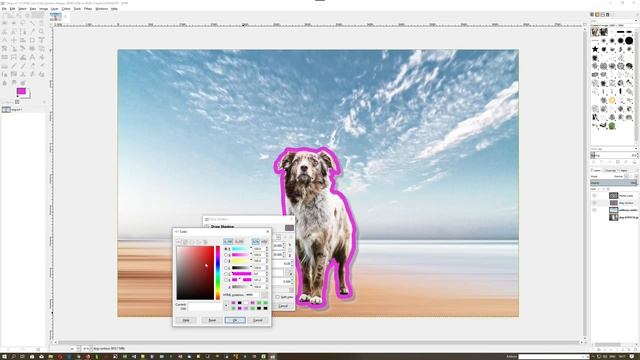Click the third dock tab icon above brushes

602,14
